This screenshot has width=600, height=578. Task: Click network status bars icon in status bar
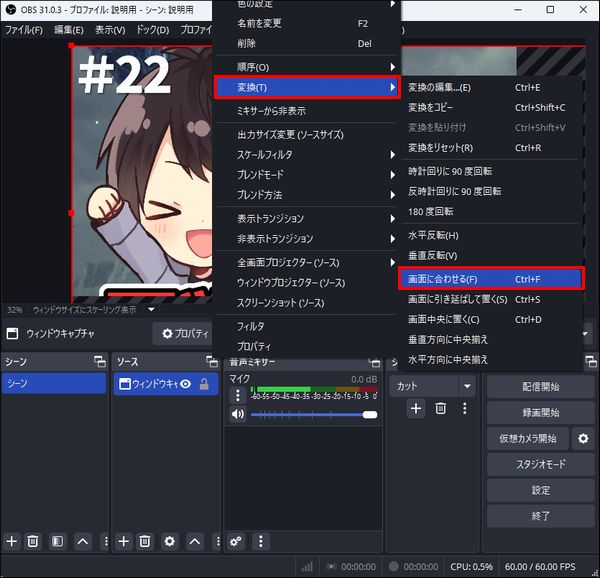(x=307, y=567)
